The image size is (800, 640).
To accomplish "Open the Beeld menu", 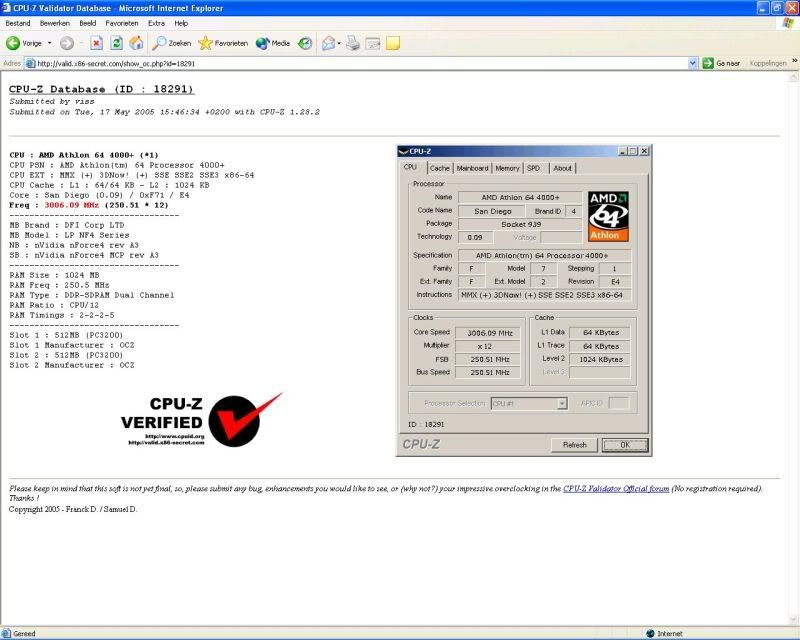I will pyautogui.click(x=88, y=23).
